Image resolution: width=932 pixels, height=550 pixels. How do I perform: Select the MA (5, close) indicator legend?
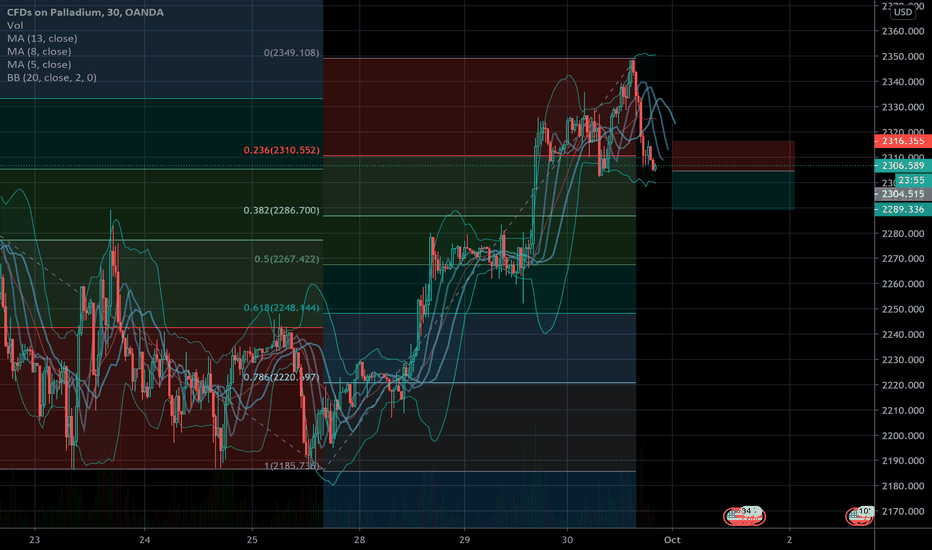pyautogui.click(x=39, y=64)
